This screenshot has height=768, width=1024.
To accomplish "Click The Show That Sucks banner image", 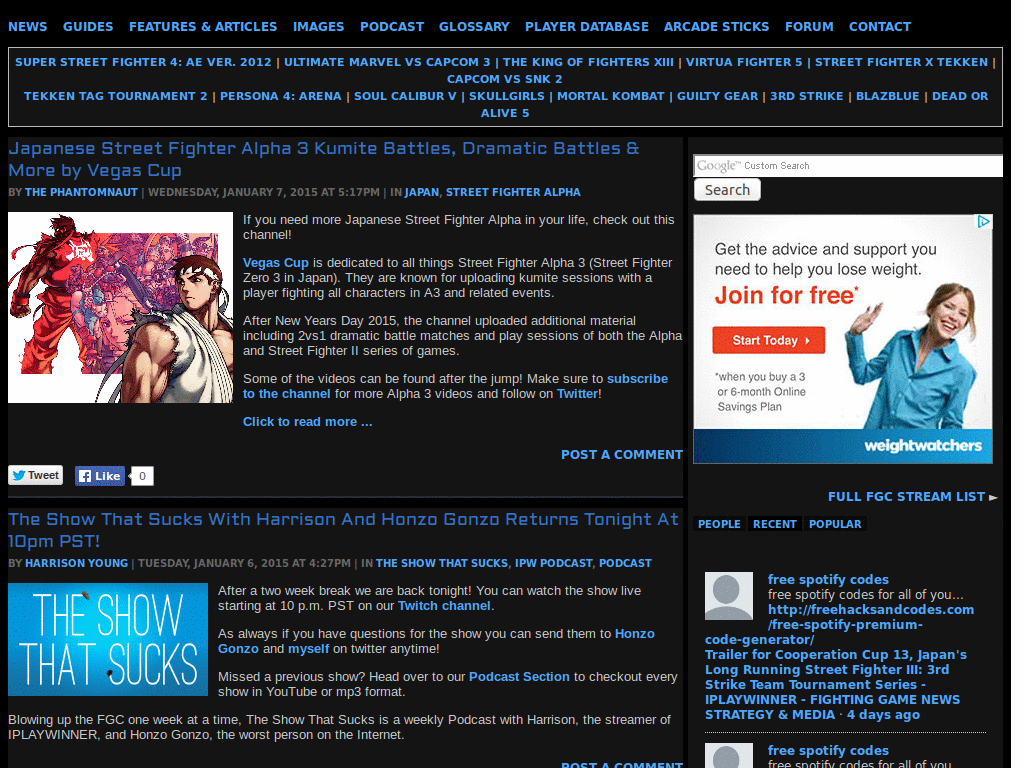I will (108, 639).
